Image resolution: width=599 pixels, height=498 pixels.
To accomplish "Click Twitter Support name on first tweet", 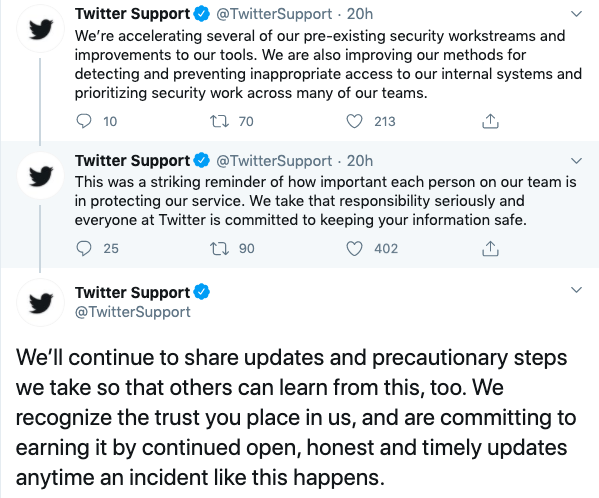I will pos(132,14).
